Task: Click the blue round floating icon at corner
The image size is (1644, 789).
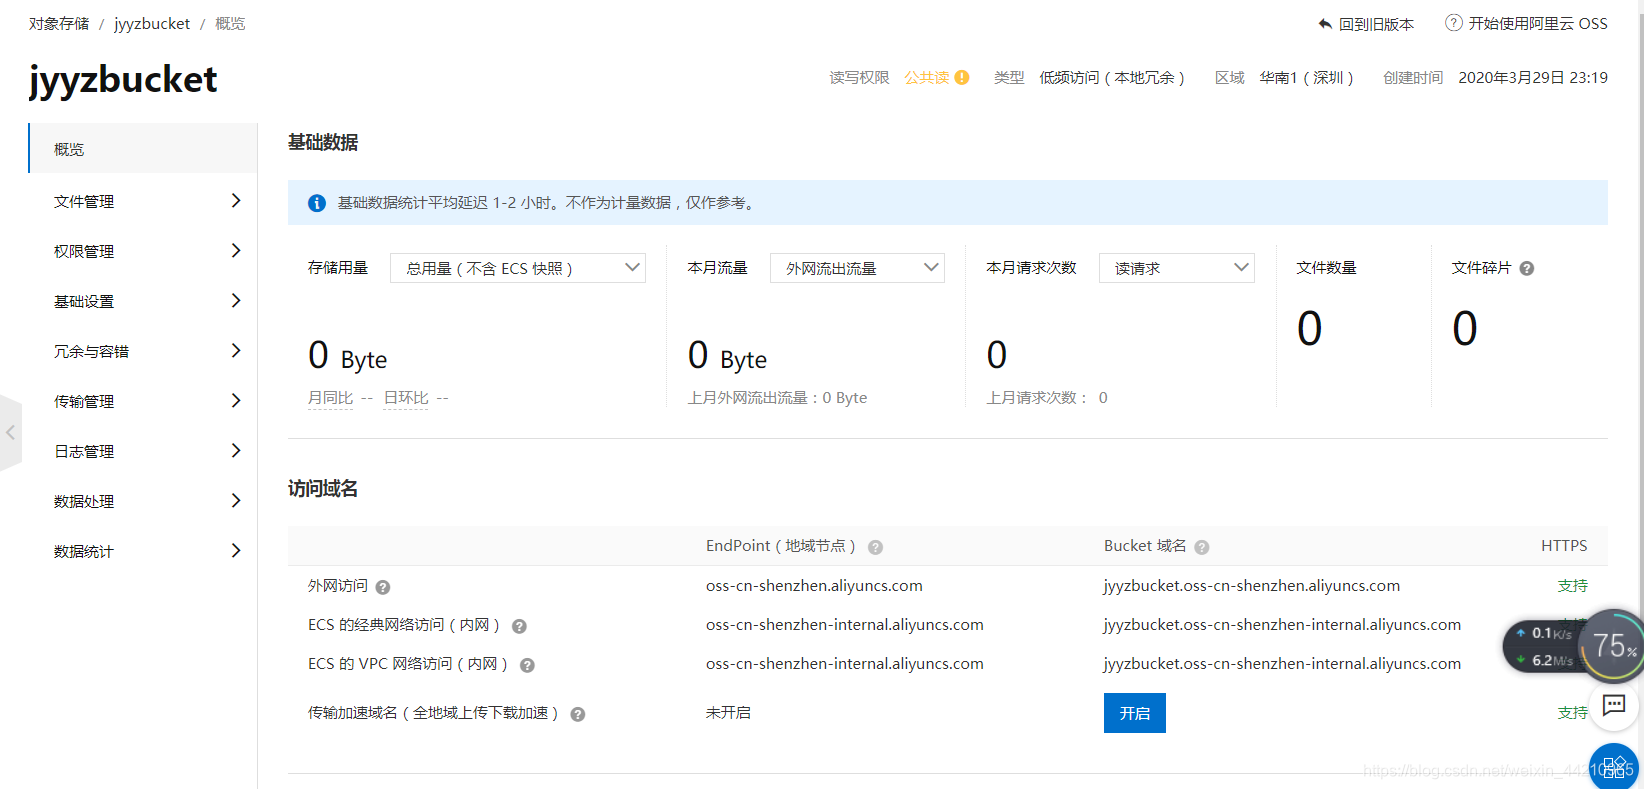Action: (1614, 767)
